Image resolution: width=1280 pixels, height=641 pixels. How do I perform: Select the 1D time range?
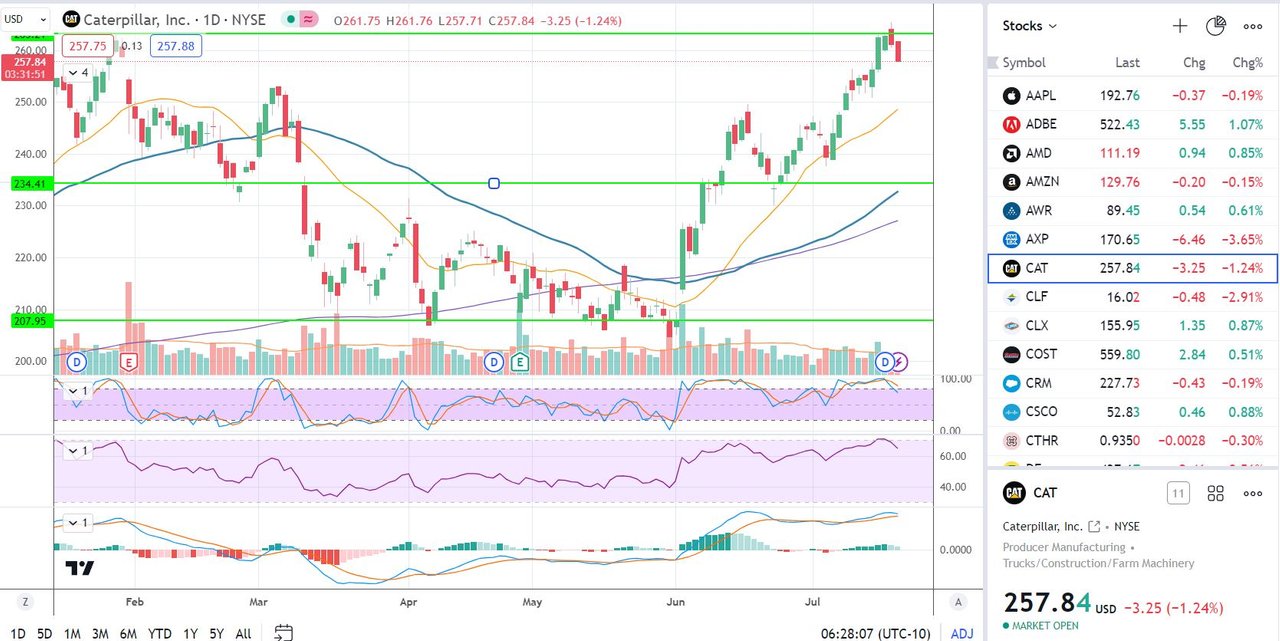(x=18, y=633)
